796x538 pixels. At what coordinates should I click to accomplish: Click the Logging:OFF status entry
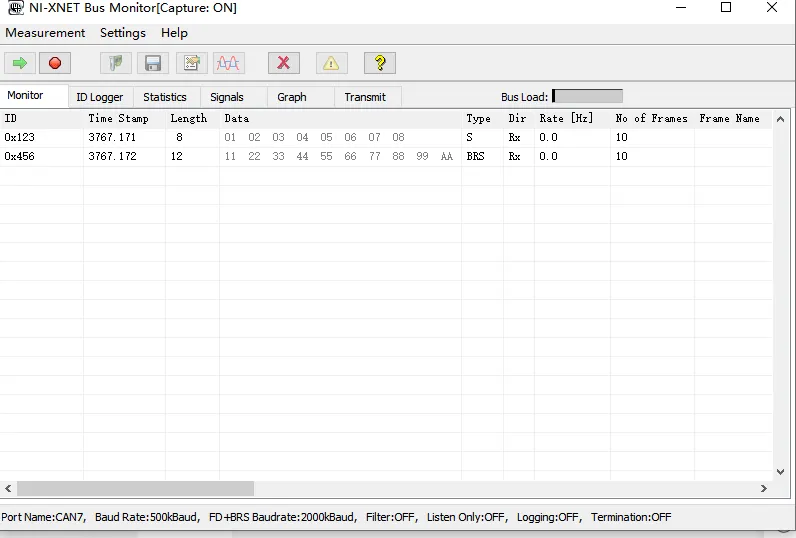pos(548,517)
